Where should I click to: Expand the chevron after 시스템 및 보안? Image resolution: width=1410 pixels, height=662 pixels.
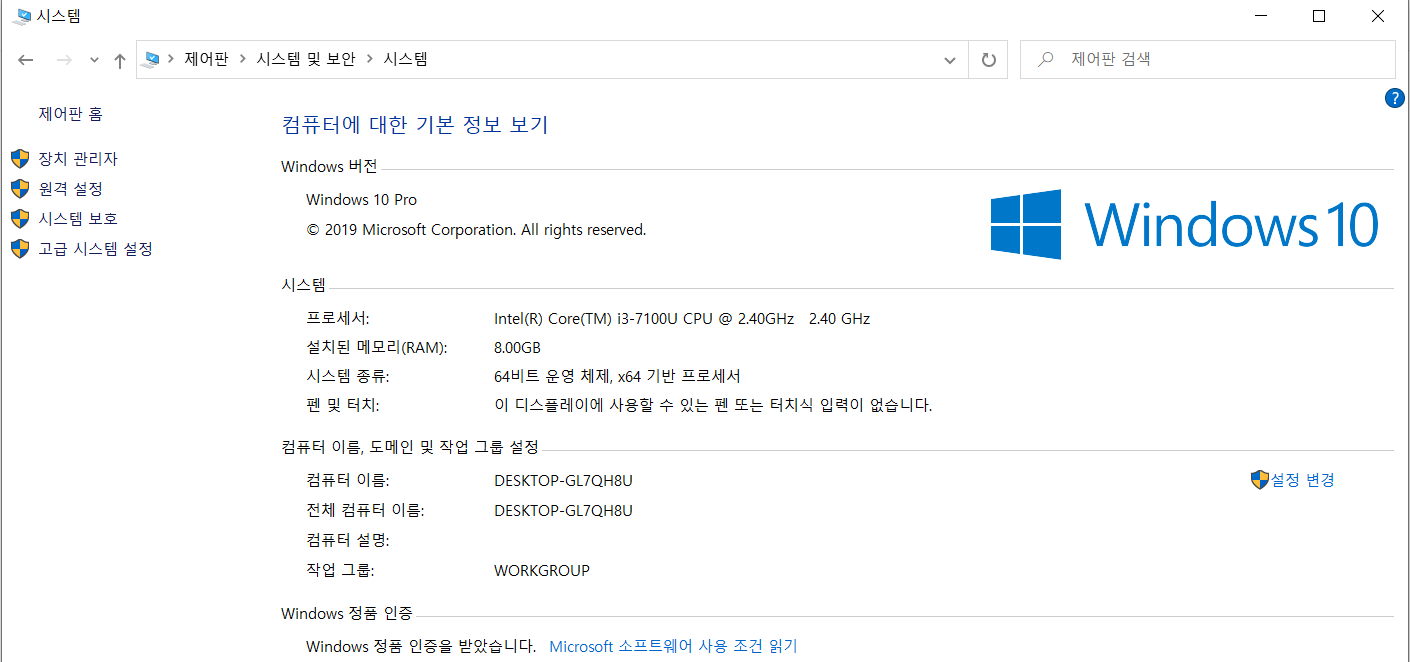tap(370, 59)
